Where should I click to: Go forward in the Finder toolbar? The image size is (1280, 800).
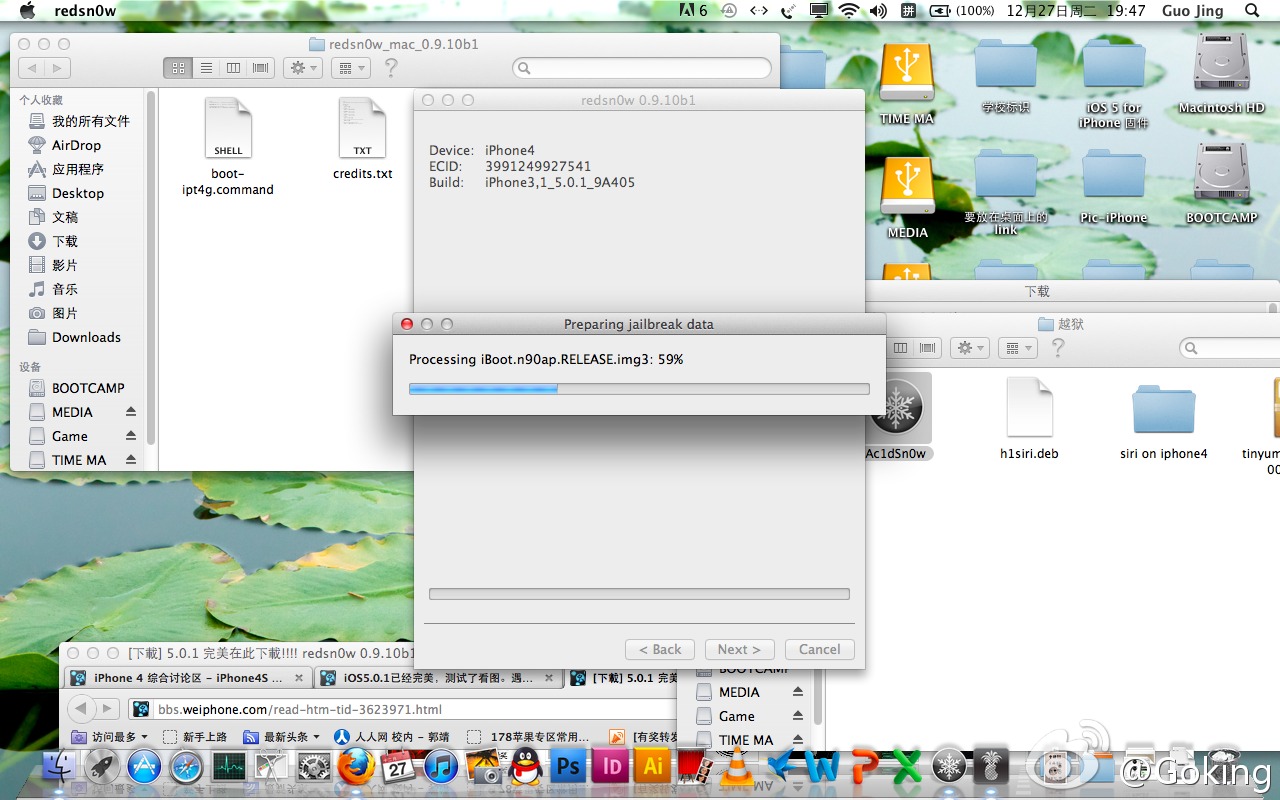point(58,68)
